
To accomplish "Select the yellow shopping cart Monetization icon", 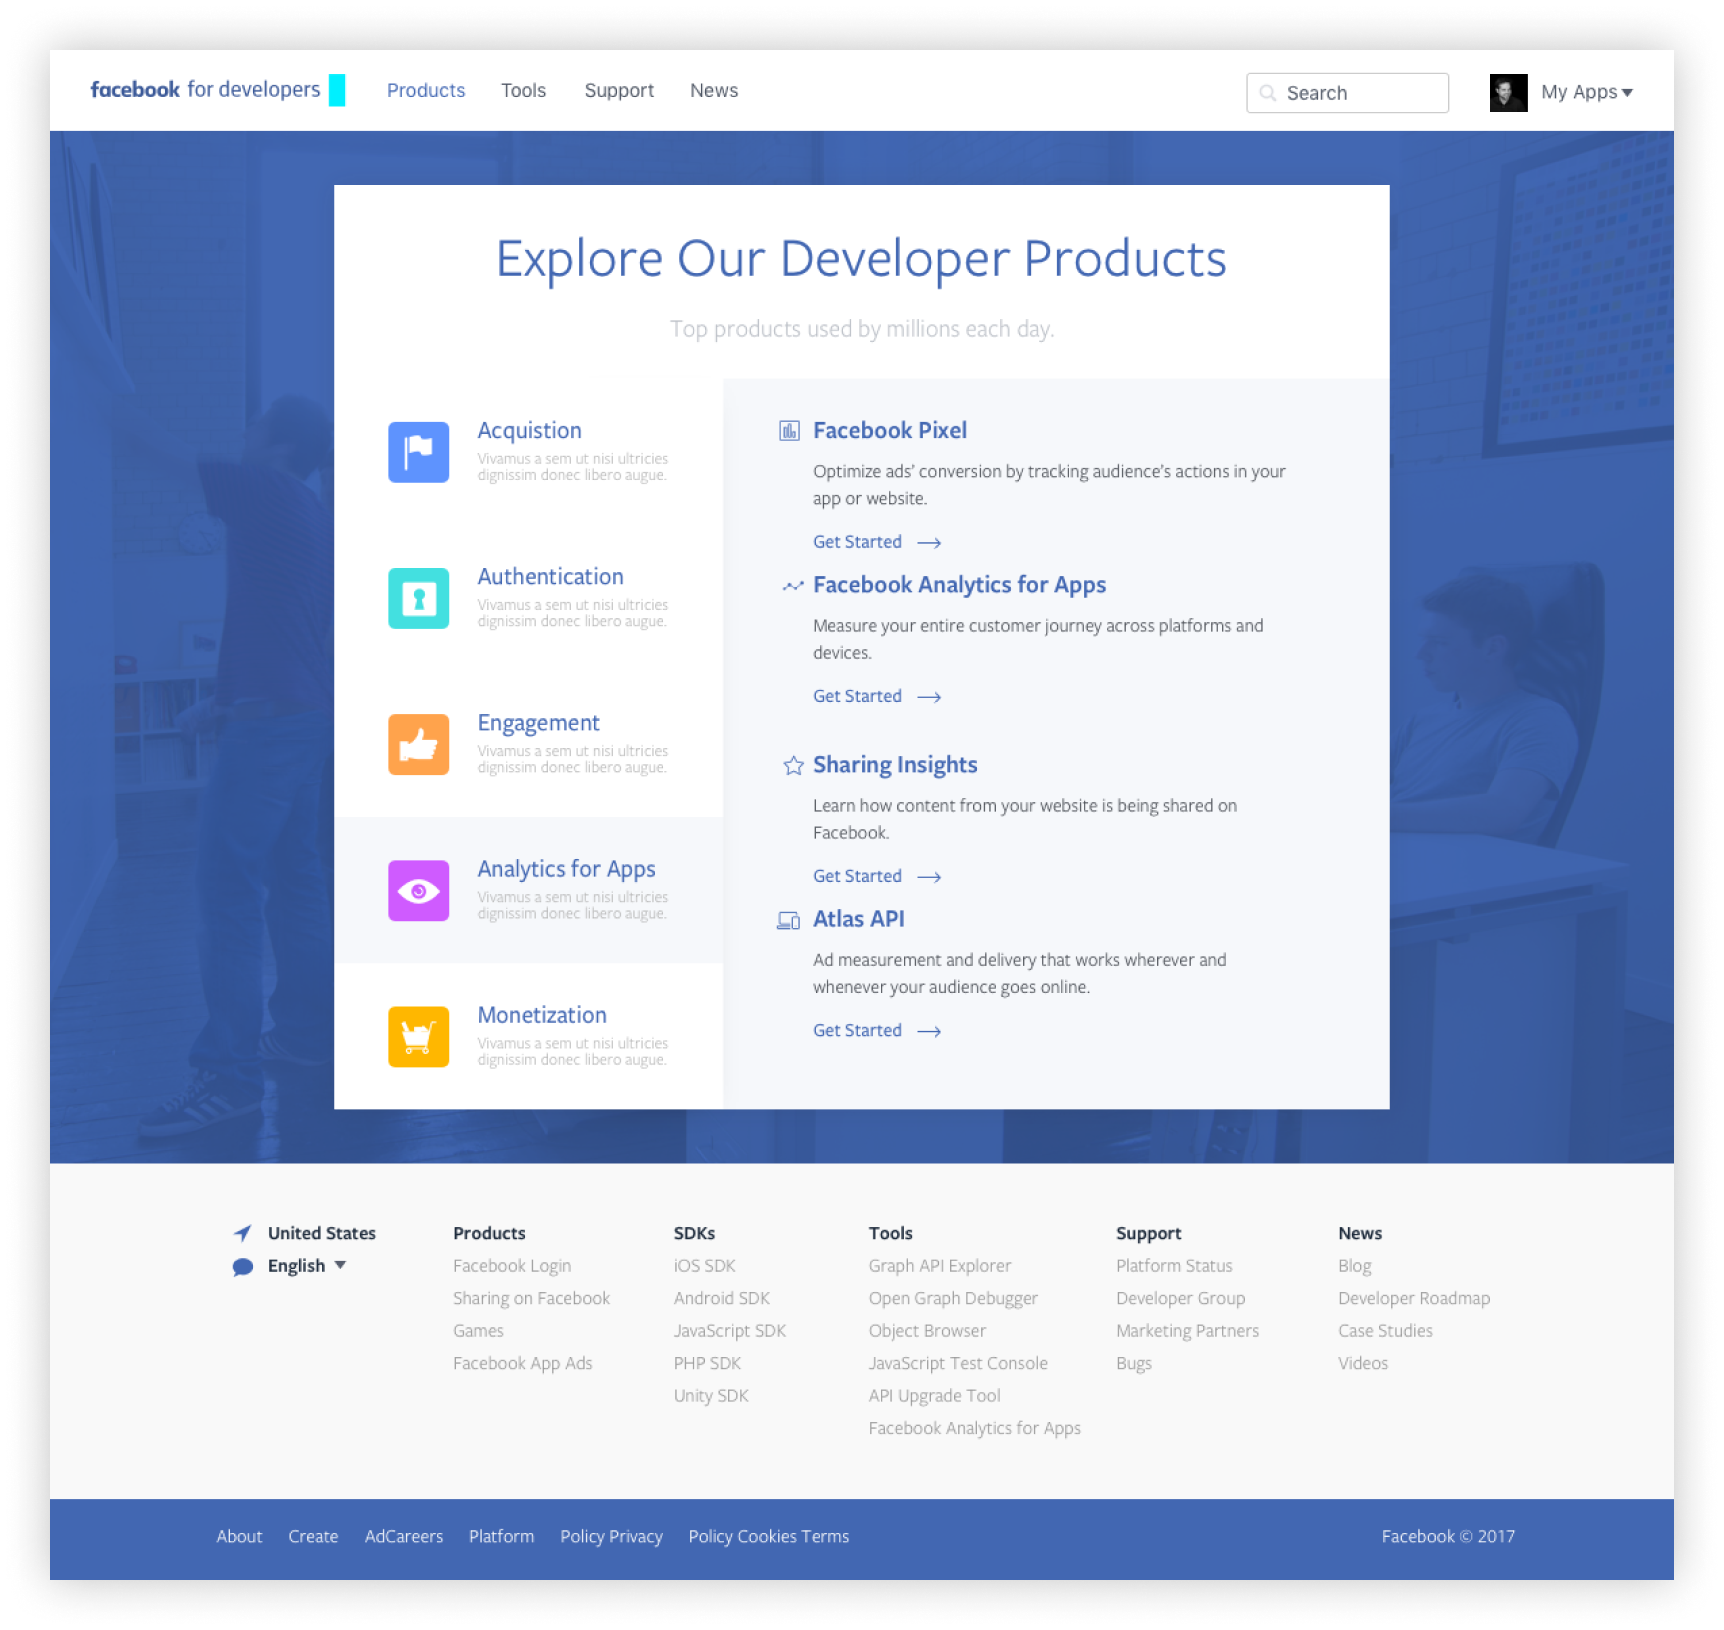I will click(x=418, y=1036).
